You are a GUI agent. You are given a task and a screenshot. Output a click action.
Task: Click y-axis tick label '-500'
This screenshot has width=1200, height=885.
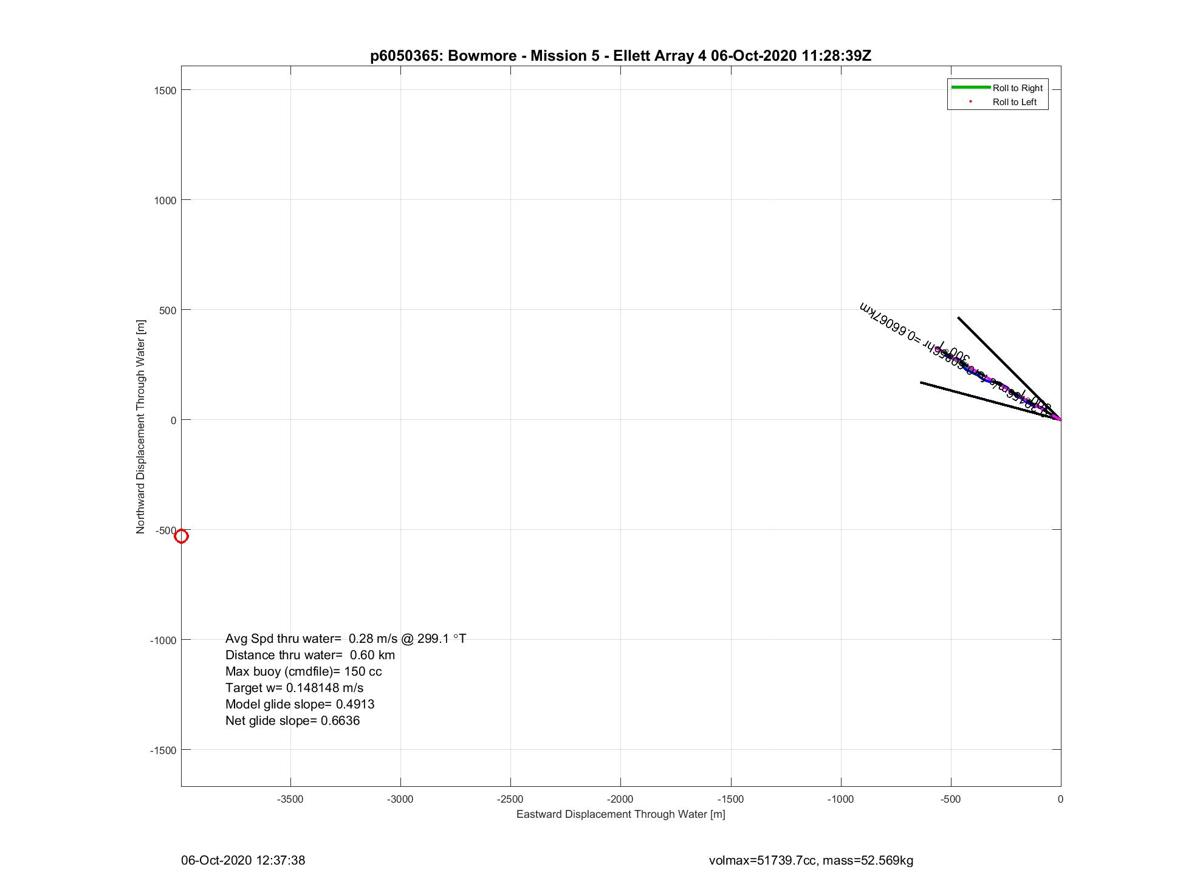(166, 530)
